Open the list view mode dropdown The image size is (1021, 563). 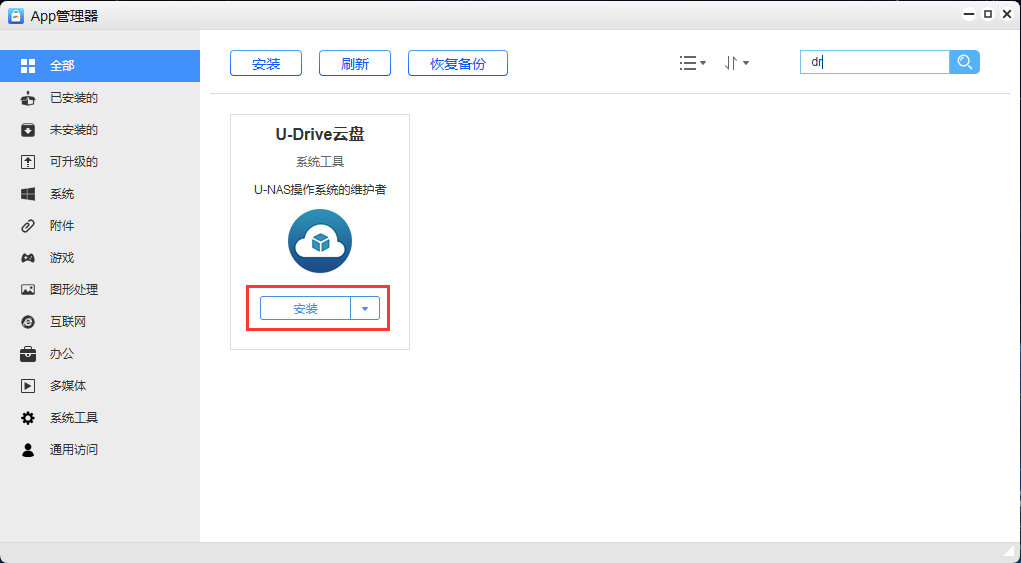(692, 63)
